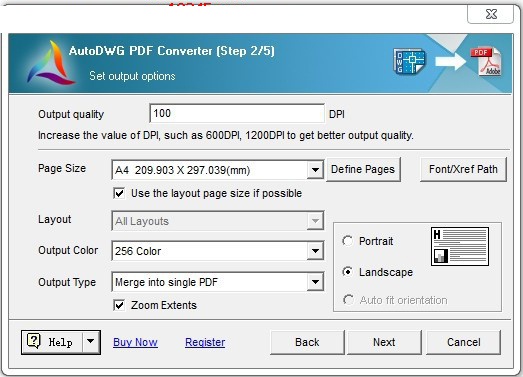Viewport: 523px width, 377px height.
Task: Close the dialog with X button
Action: coord(491,14)
